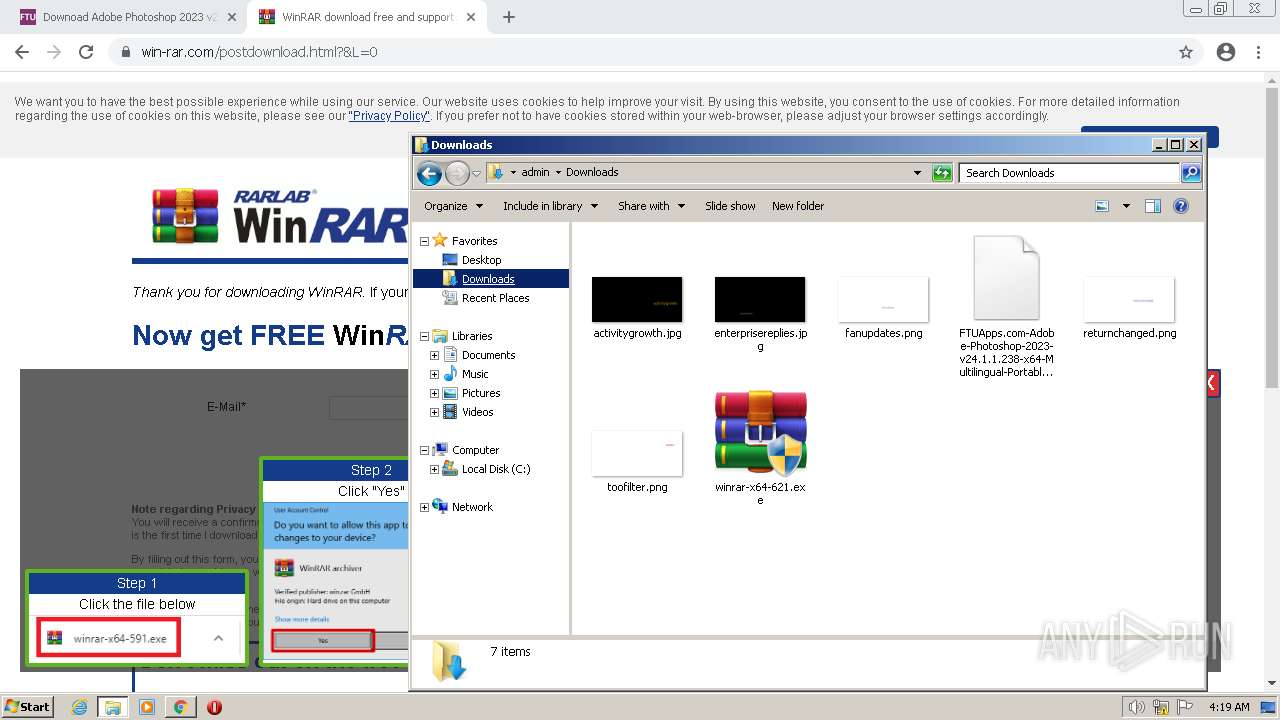Click File Explorer icon in taskbar

click(113, 707)
